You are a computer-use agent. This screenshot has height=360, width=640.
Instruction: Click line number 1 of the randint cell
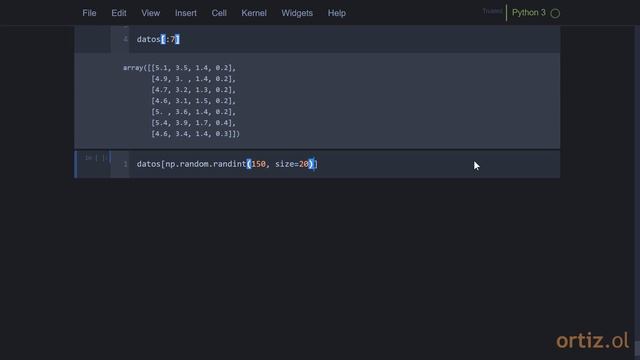click(125, 164)
